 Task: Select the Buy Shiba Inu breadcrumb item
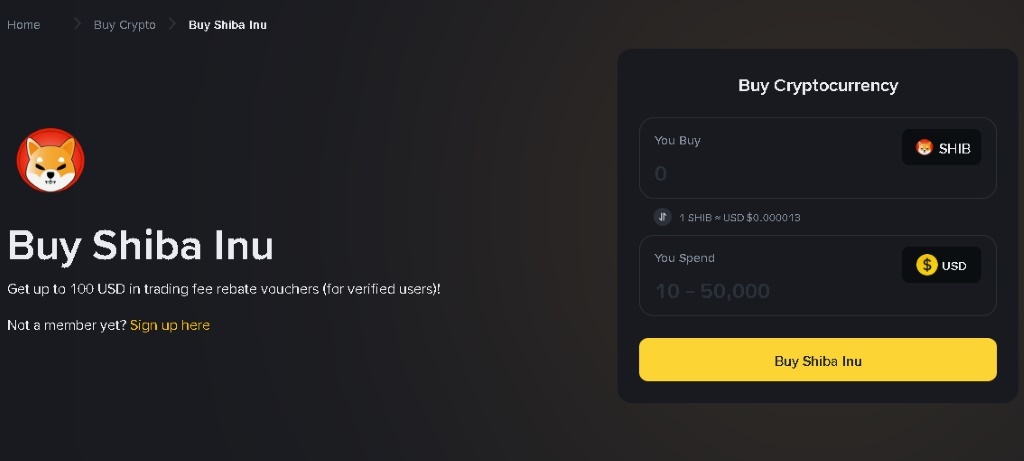[x=227, y=24]
